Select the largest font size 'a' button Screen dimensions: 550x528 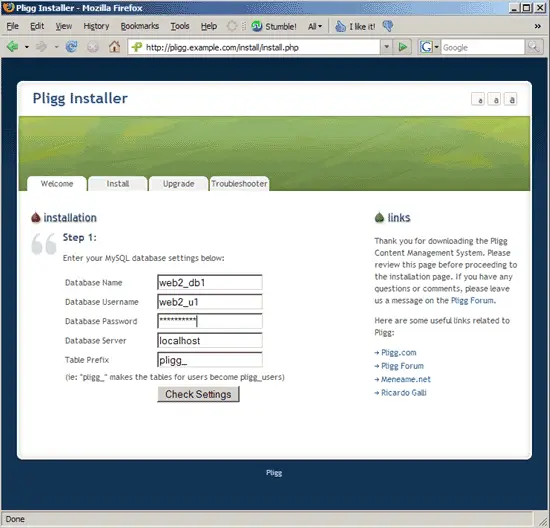tap(511, 100)
